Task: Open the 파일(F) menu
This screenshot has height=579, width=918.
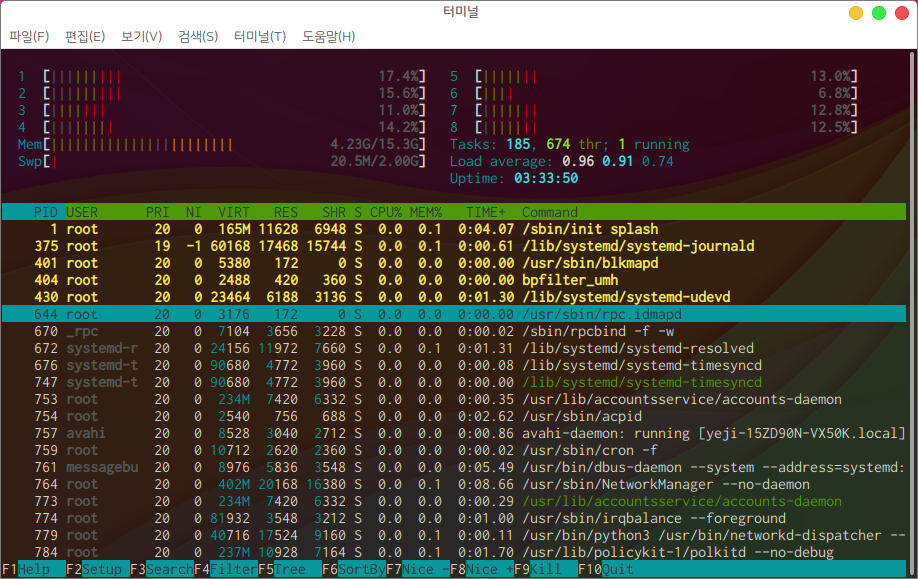Action: (x=29, y=37)
